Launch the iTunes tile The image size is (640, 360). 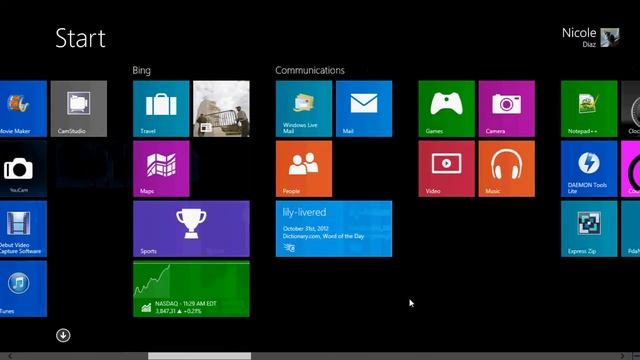(23, 289)
